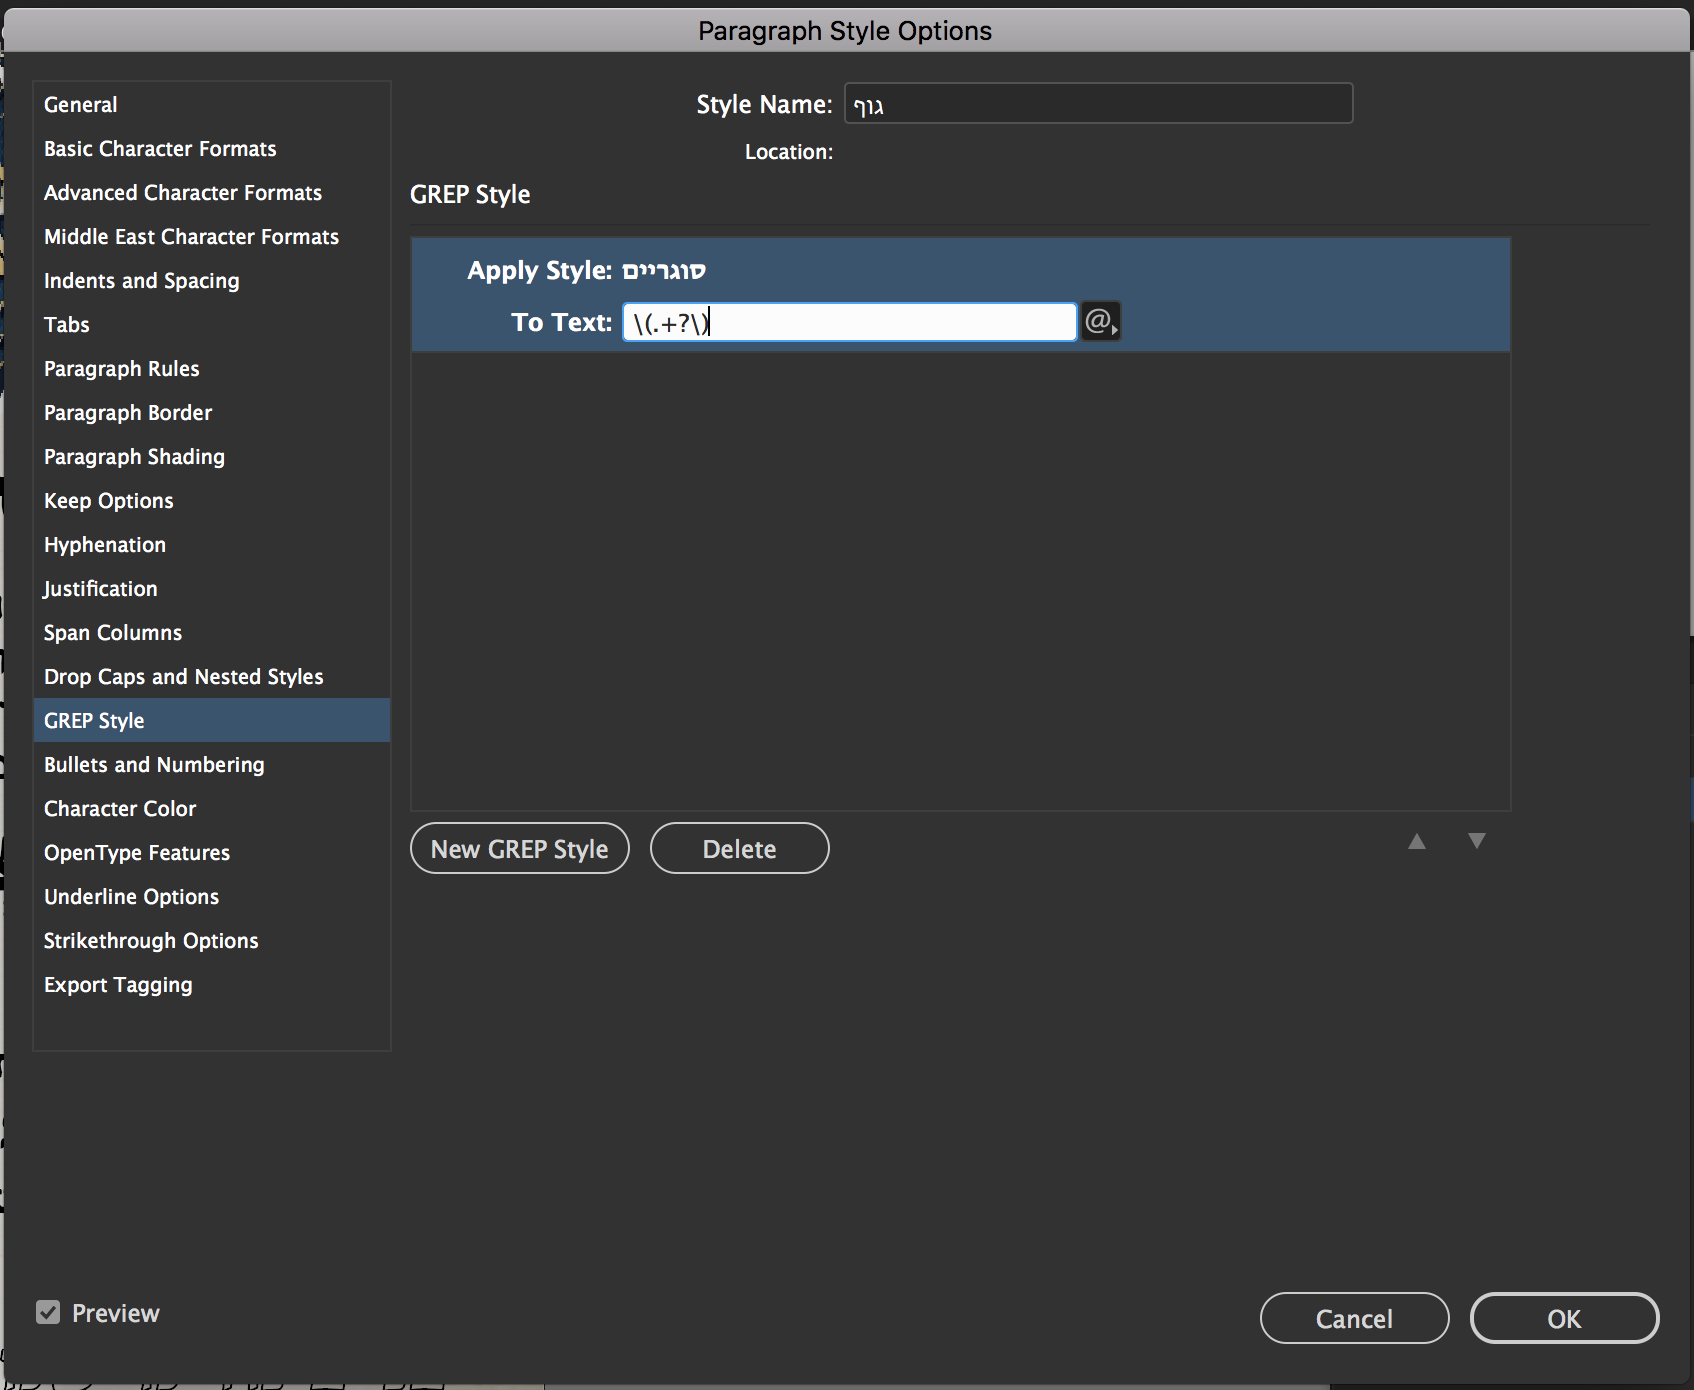Toggle the Preview checkbox
1694x1390 pixels.
pos(48,1312)
